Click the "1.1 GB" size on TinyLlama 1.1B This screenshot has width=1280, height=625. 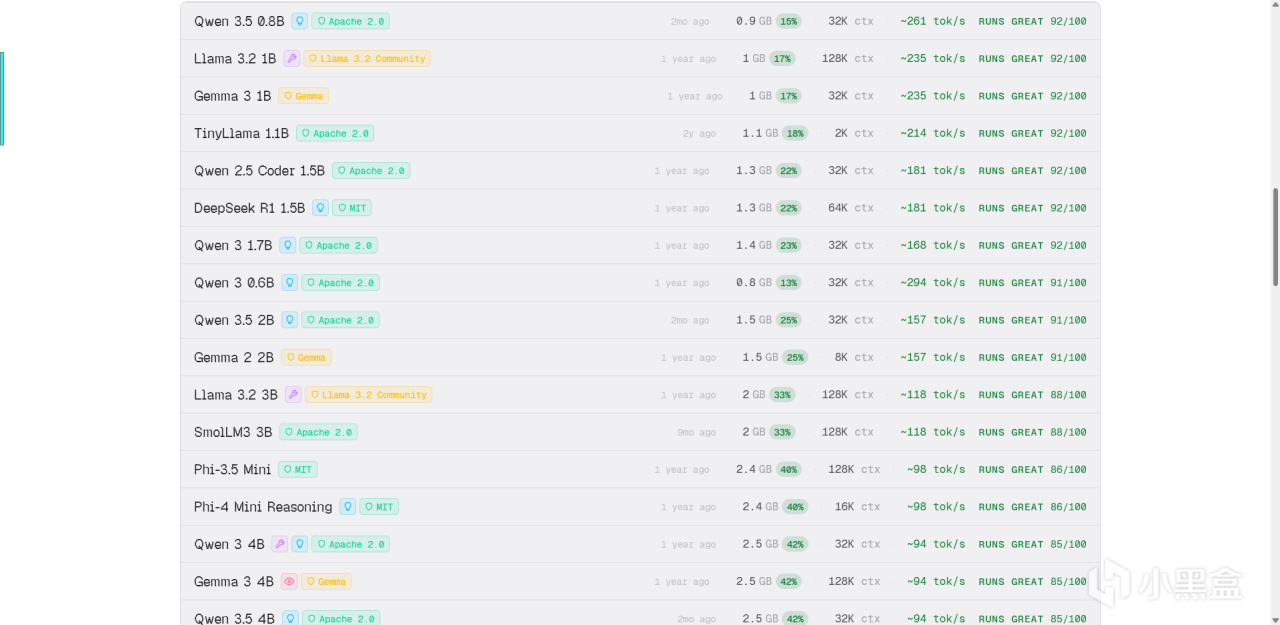(760, 133)
